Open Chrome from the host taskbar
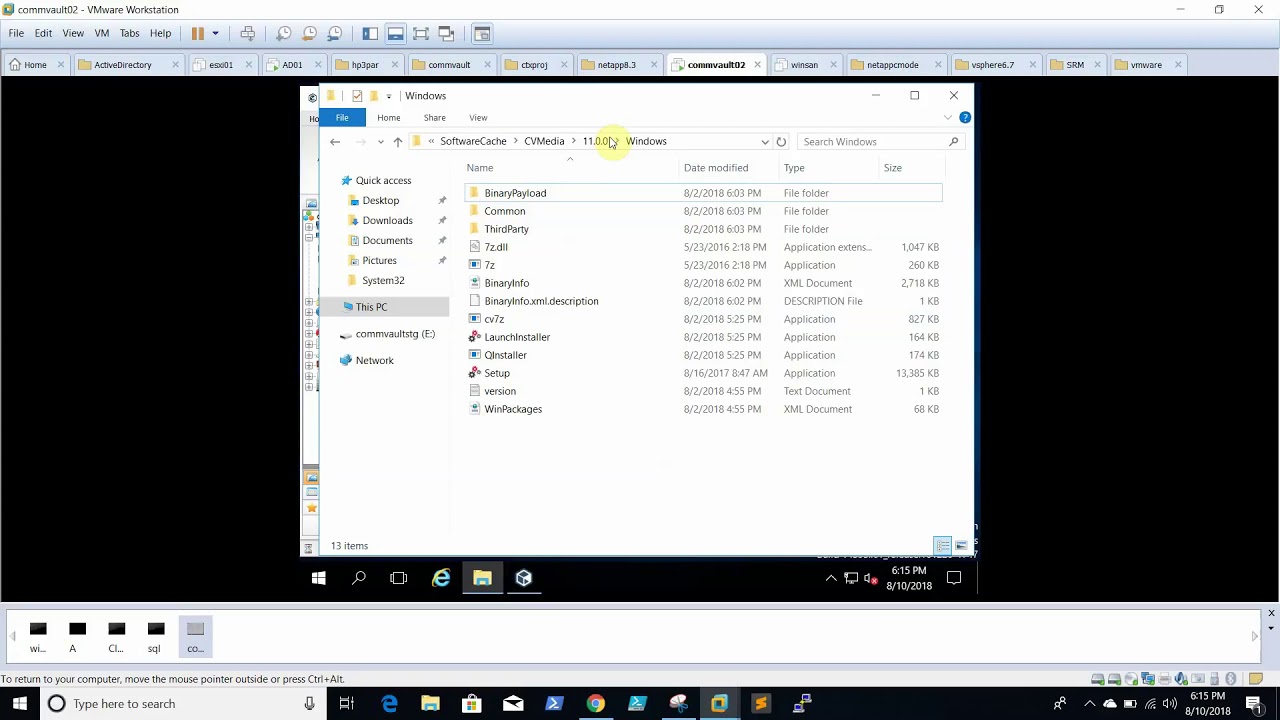The width and height of the screenshot is (1280, 720). tap(595, 704)
